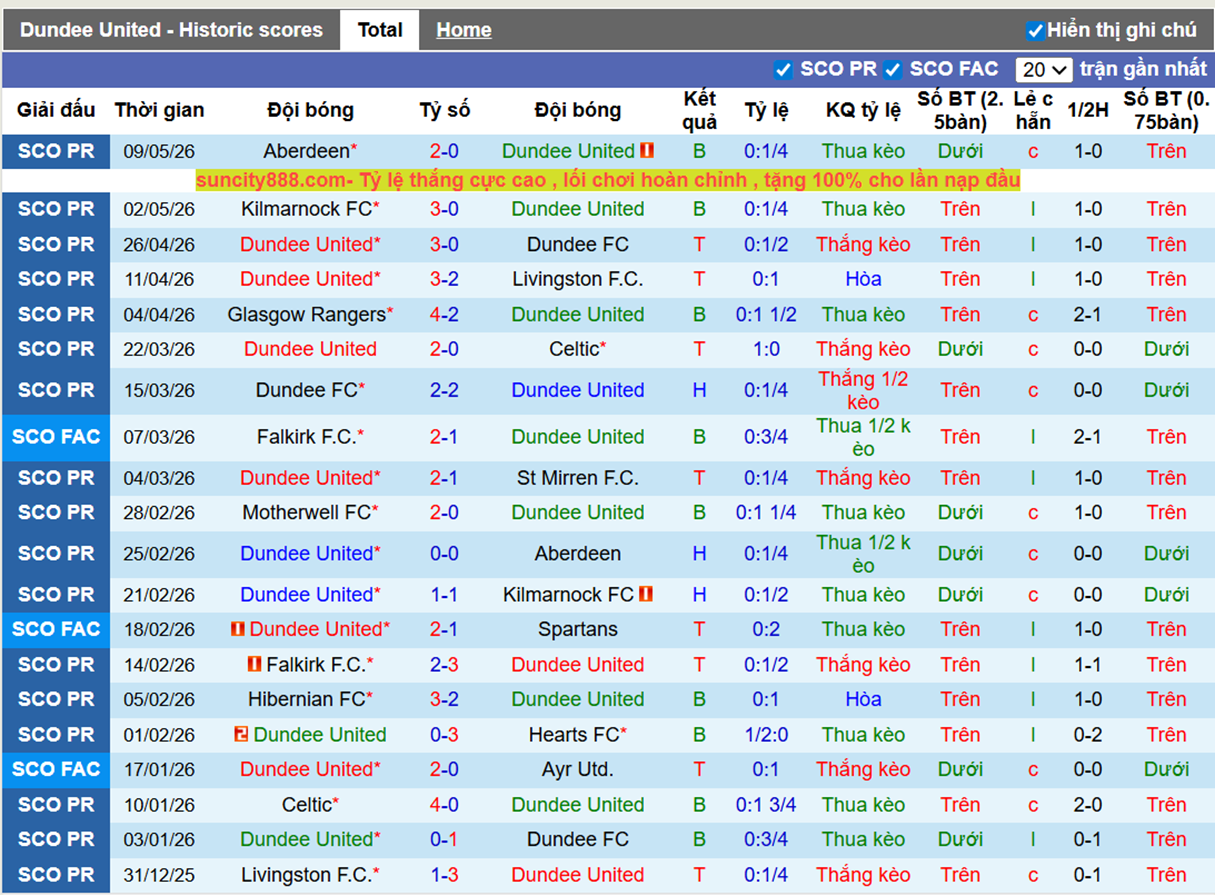Click Hòa result in Livingston 11/04/26 row
Viewport: 1215px width, 895px height.
(x=863, y=279)
